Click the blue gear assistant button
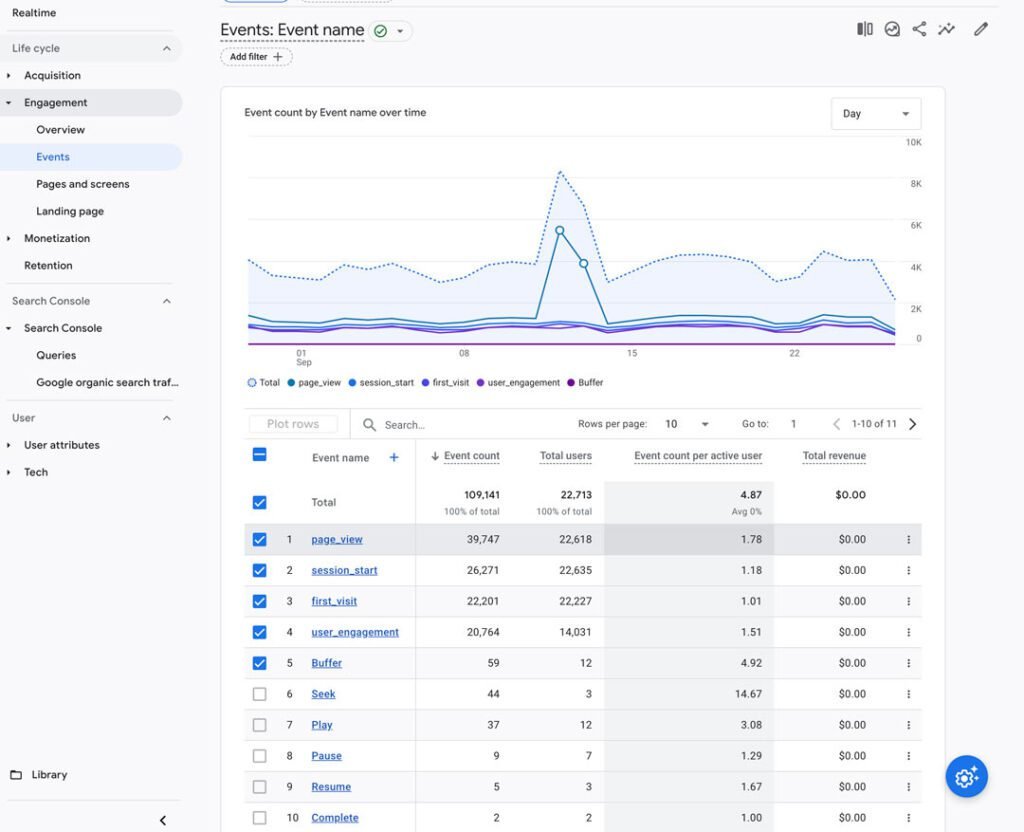 [967, 776]
